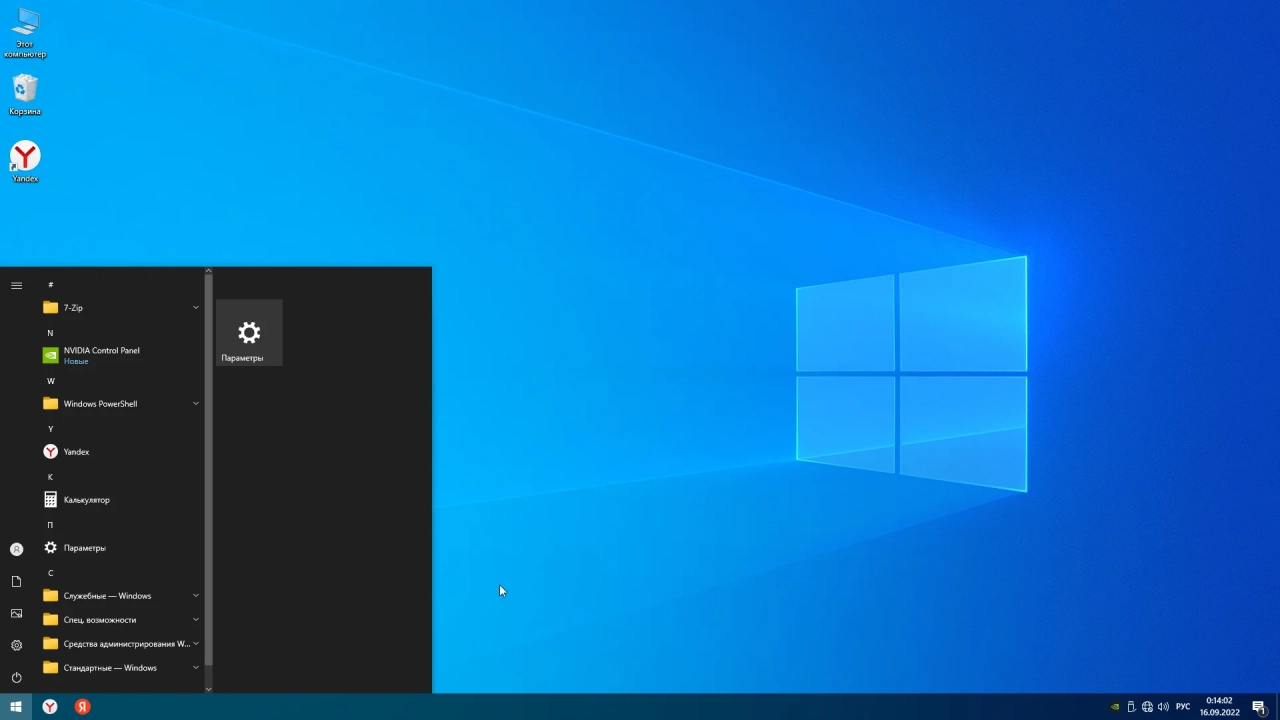Open the notification center icon
The width and height of the screenshot is (1280, 720).
[x=1259, y=707]
